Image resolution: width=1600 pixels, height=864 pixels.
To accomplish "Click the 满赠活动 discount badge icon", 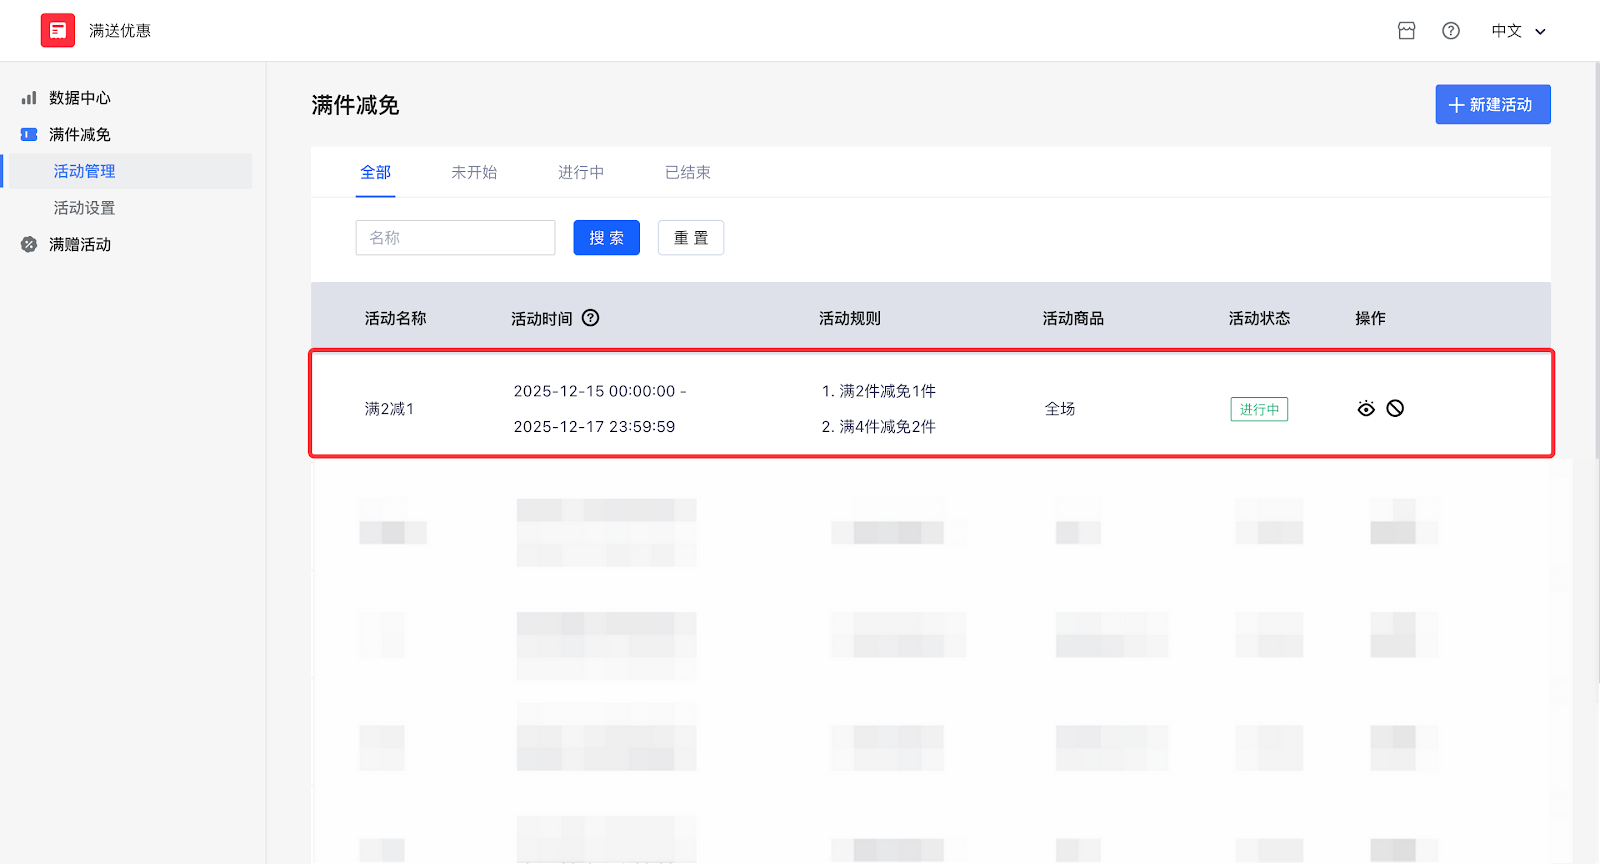I will tap(29, 245).
